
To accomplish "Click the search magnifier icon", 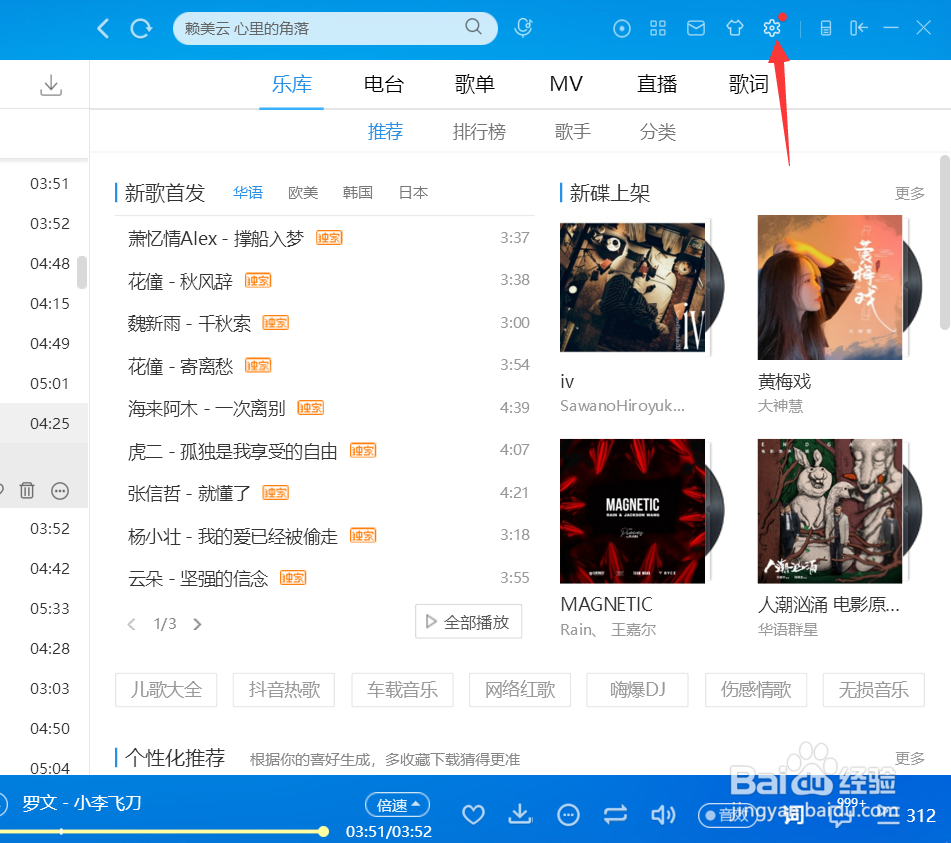I will pos(473,27).
